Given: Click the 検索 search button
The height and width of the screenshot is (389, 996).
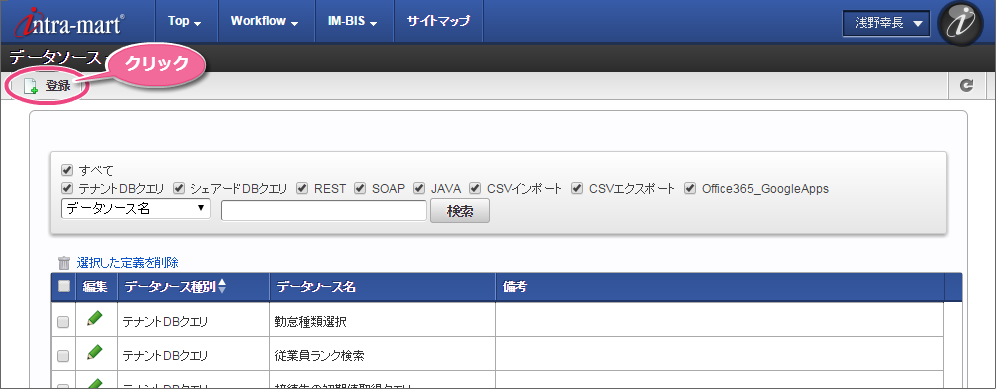Looking at the screenshot, I should point(460,211).
